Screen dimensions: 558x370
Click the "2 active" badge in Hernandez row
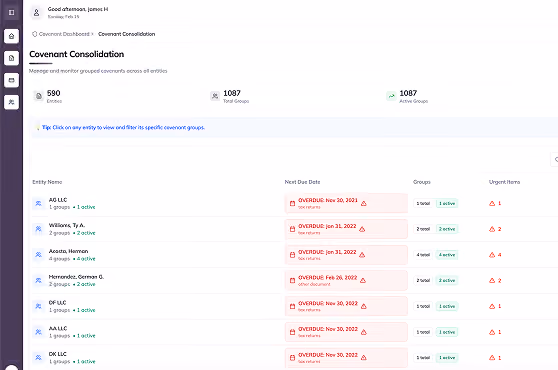pyautogui.click(x=447, y=280)
